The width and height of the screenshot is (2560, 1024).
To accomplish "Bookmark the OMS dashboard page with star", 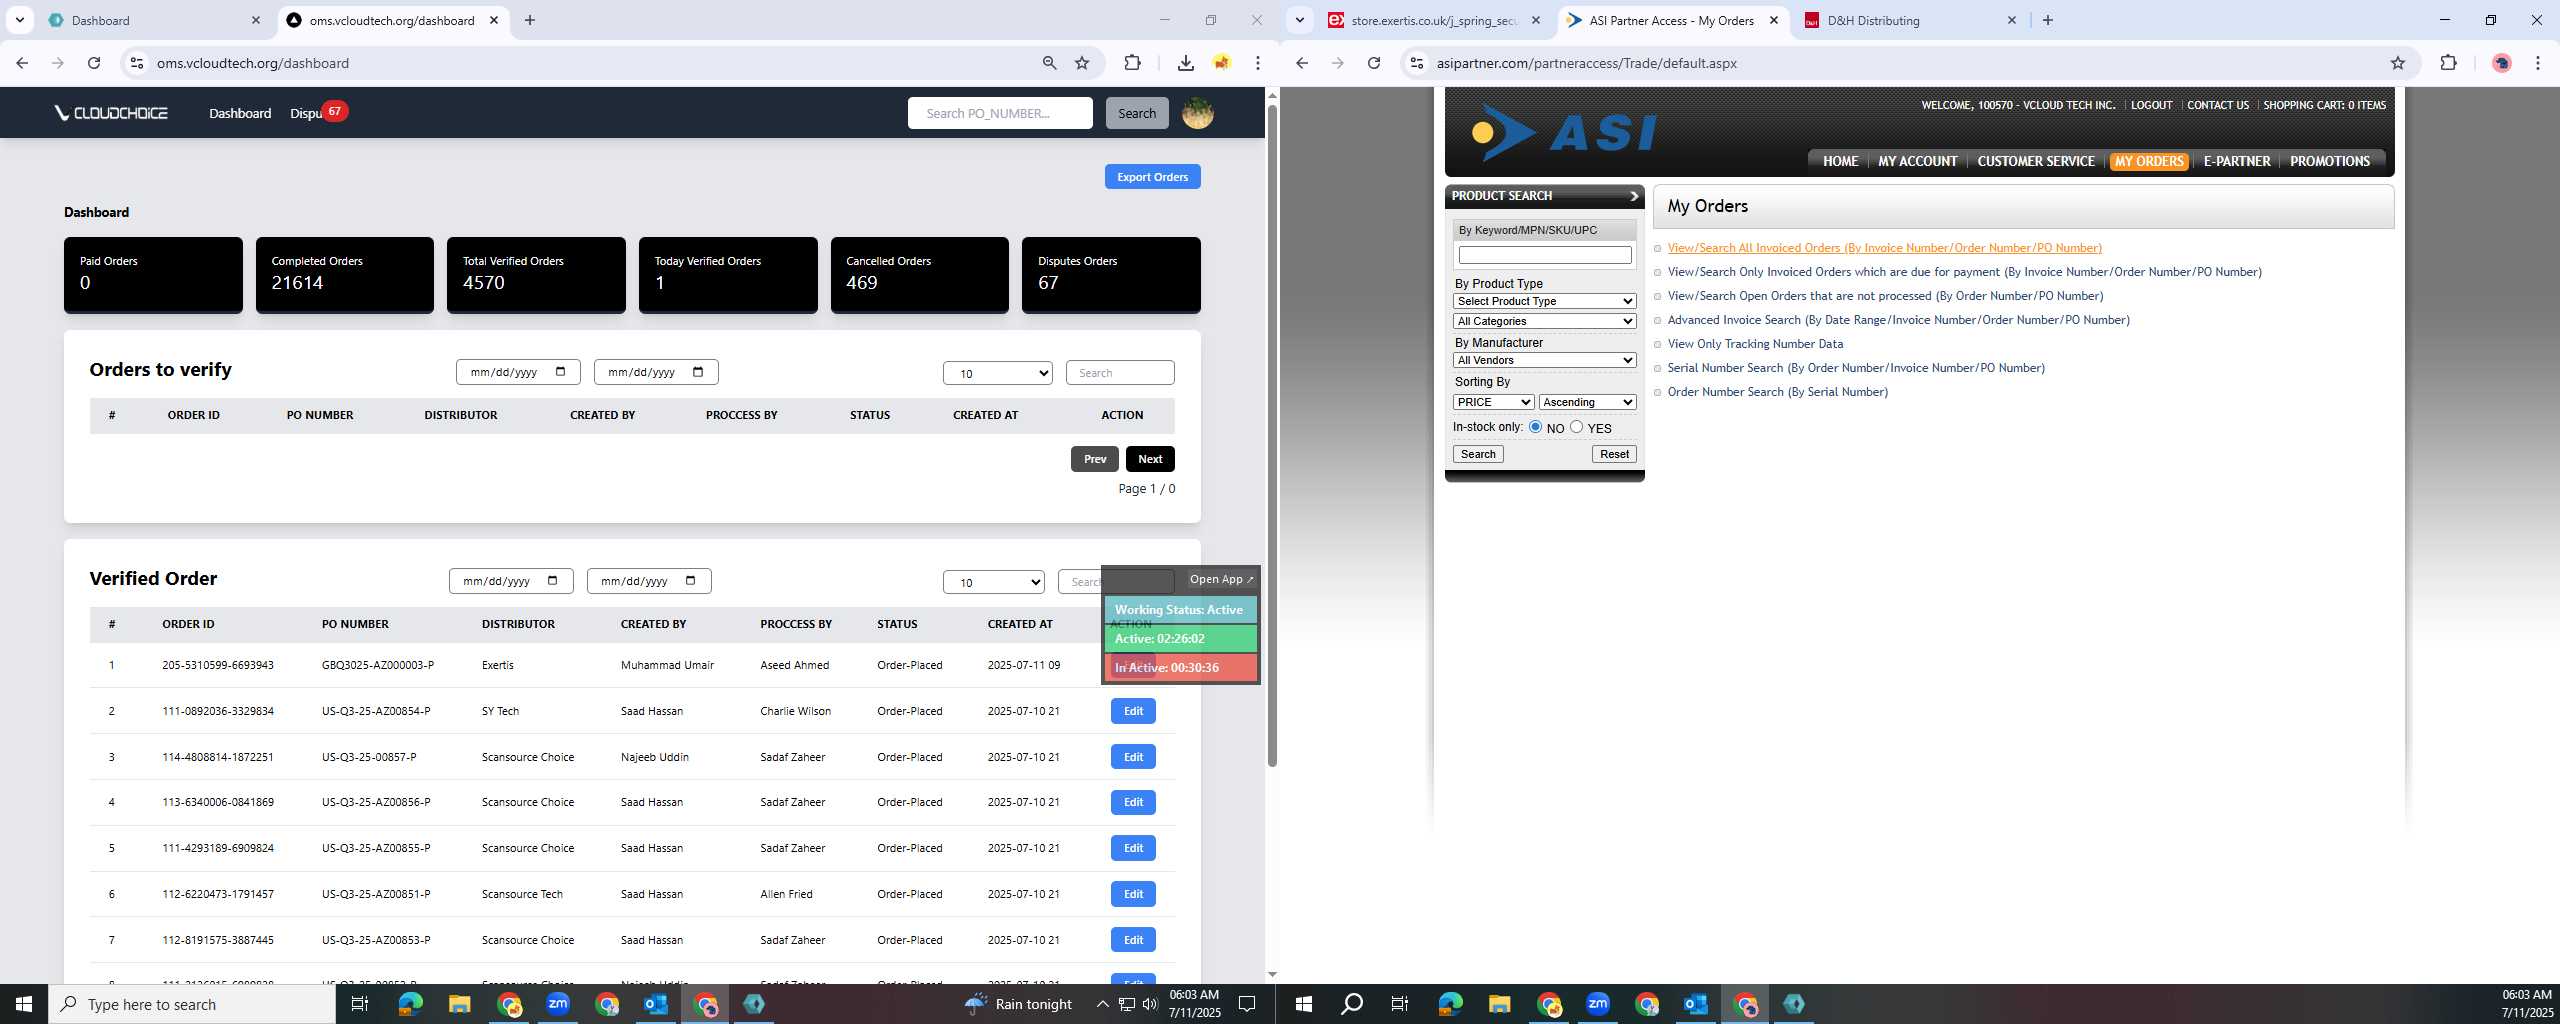I will coord(1081,63).
